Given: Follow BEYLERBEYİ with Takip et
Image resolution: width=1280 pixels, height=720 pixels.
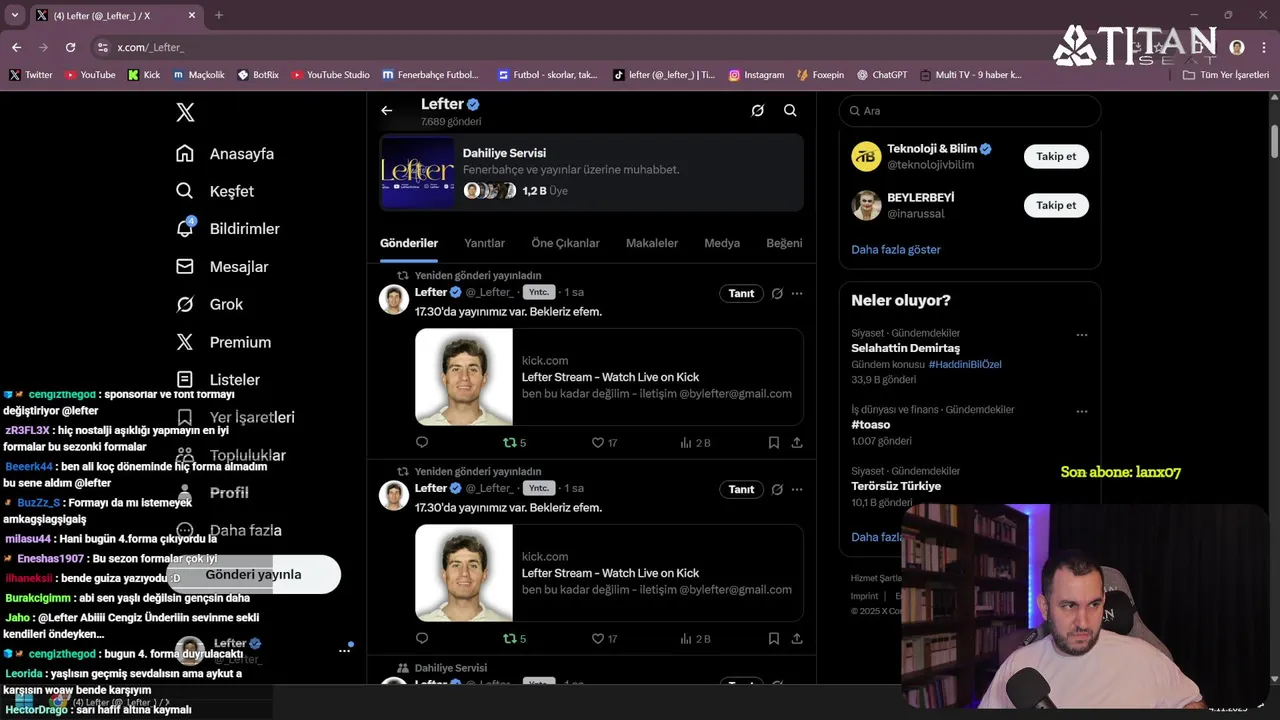Looking at the screenshot, I should 1056,205.
